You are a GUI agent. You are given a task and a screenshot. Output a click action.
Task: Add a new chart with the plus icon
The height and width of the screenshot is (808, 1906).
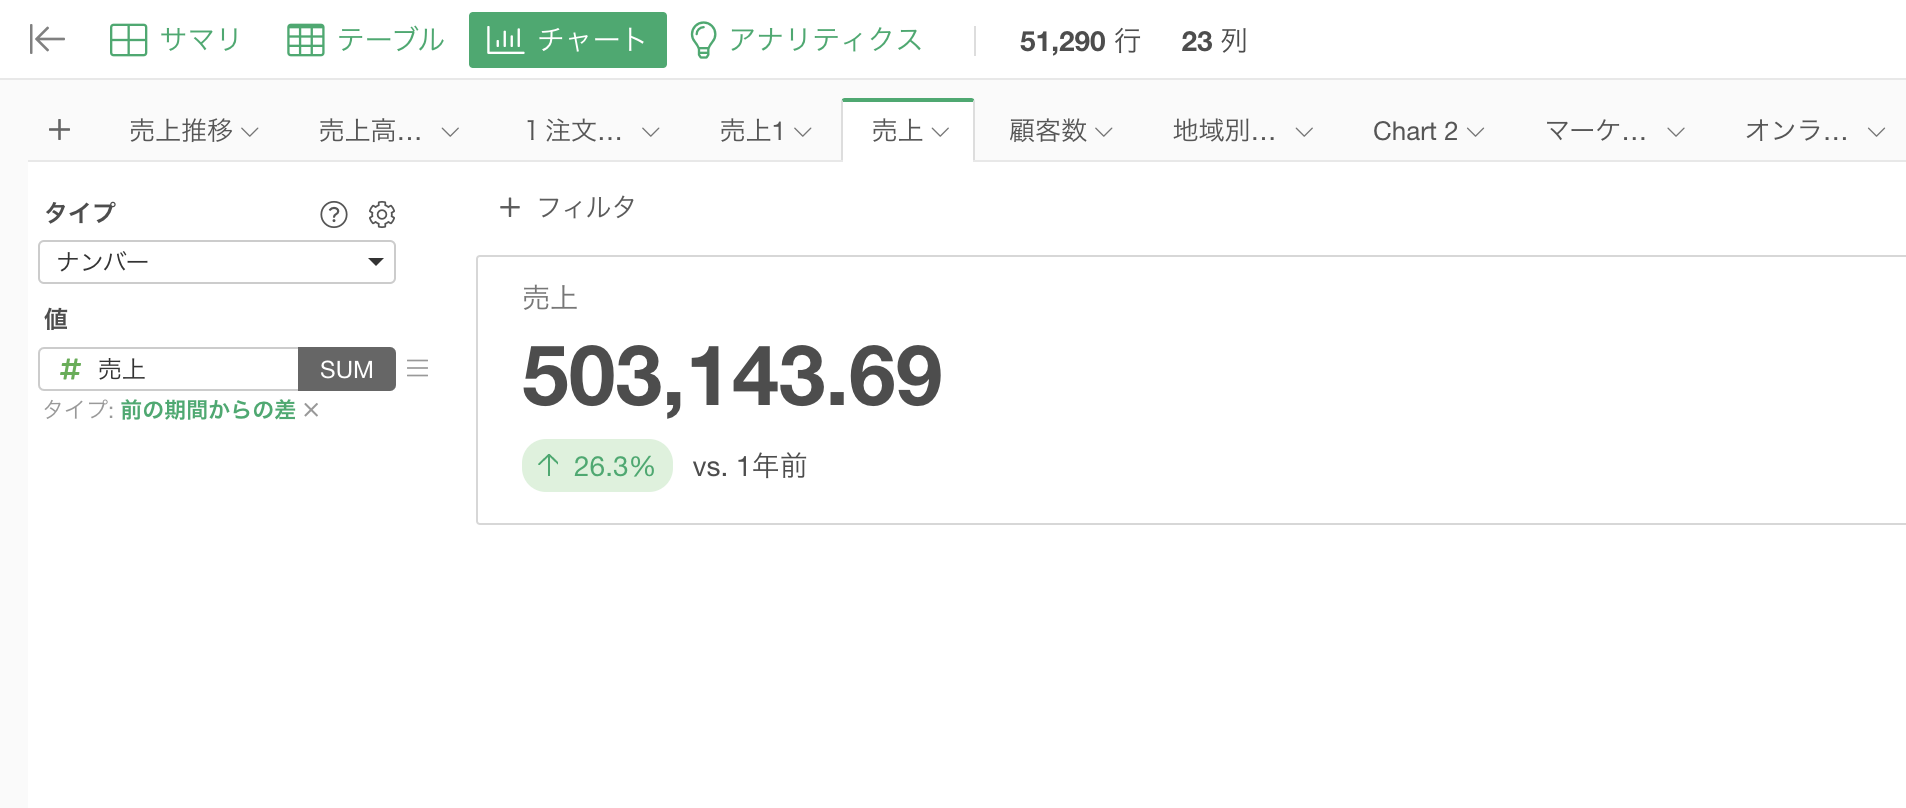pyautogui.click(x=60, y=130)
